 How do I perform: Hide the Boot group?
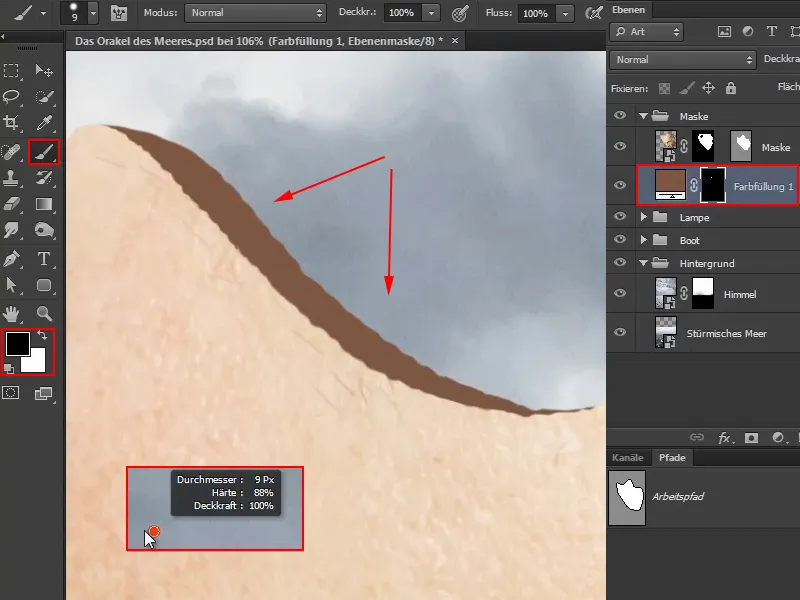(620, 239)
